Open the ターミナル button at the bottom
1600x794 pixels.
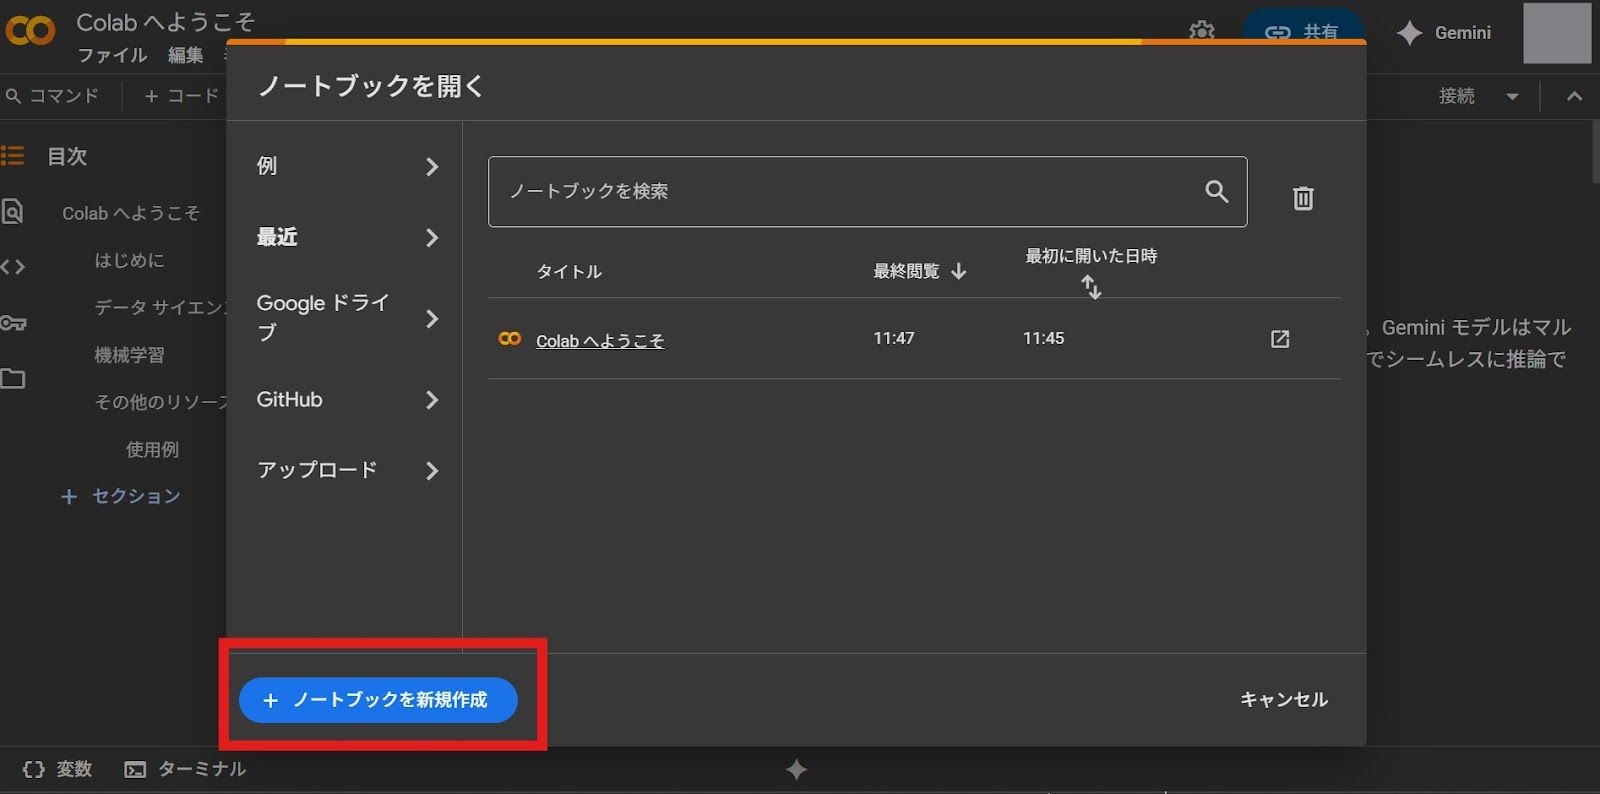tap(185, 769)
